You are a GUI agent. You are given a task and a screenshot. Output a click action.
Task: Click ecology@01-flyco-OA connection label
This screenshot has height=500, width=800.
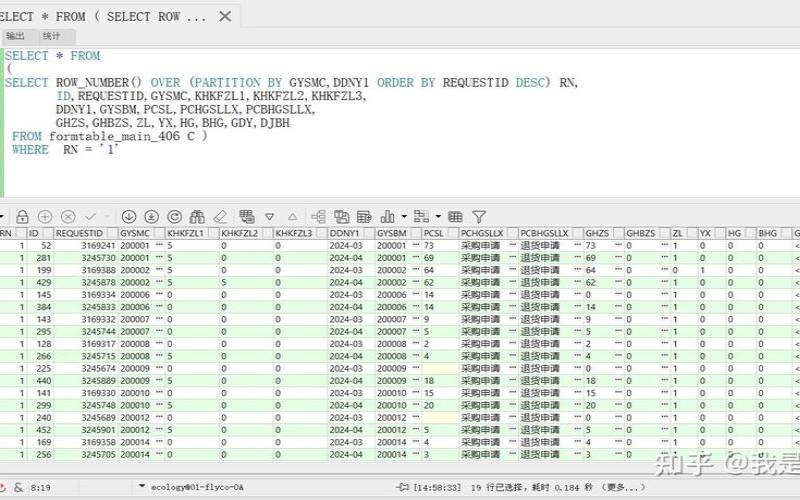pyautogui.click(x=197, y=488)
